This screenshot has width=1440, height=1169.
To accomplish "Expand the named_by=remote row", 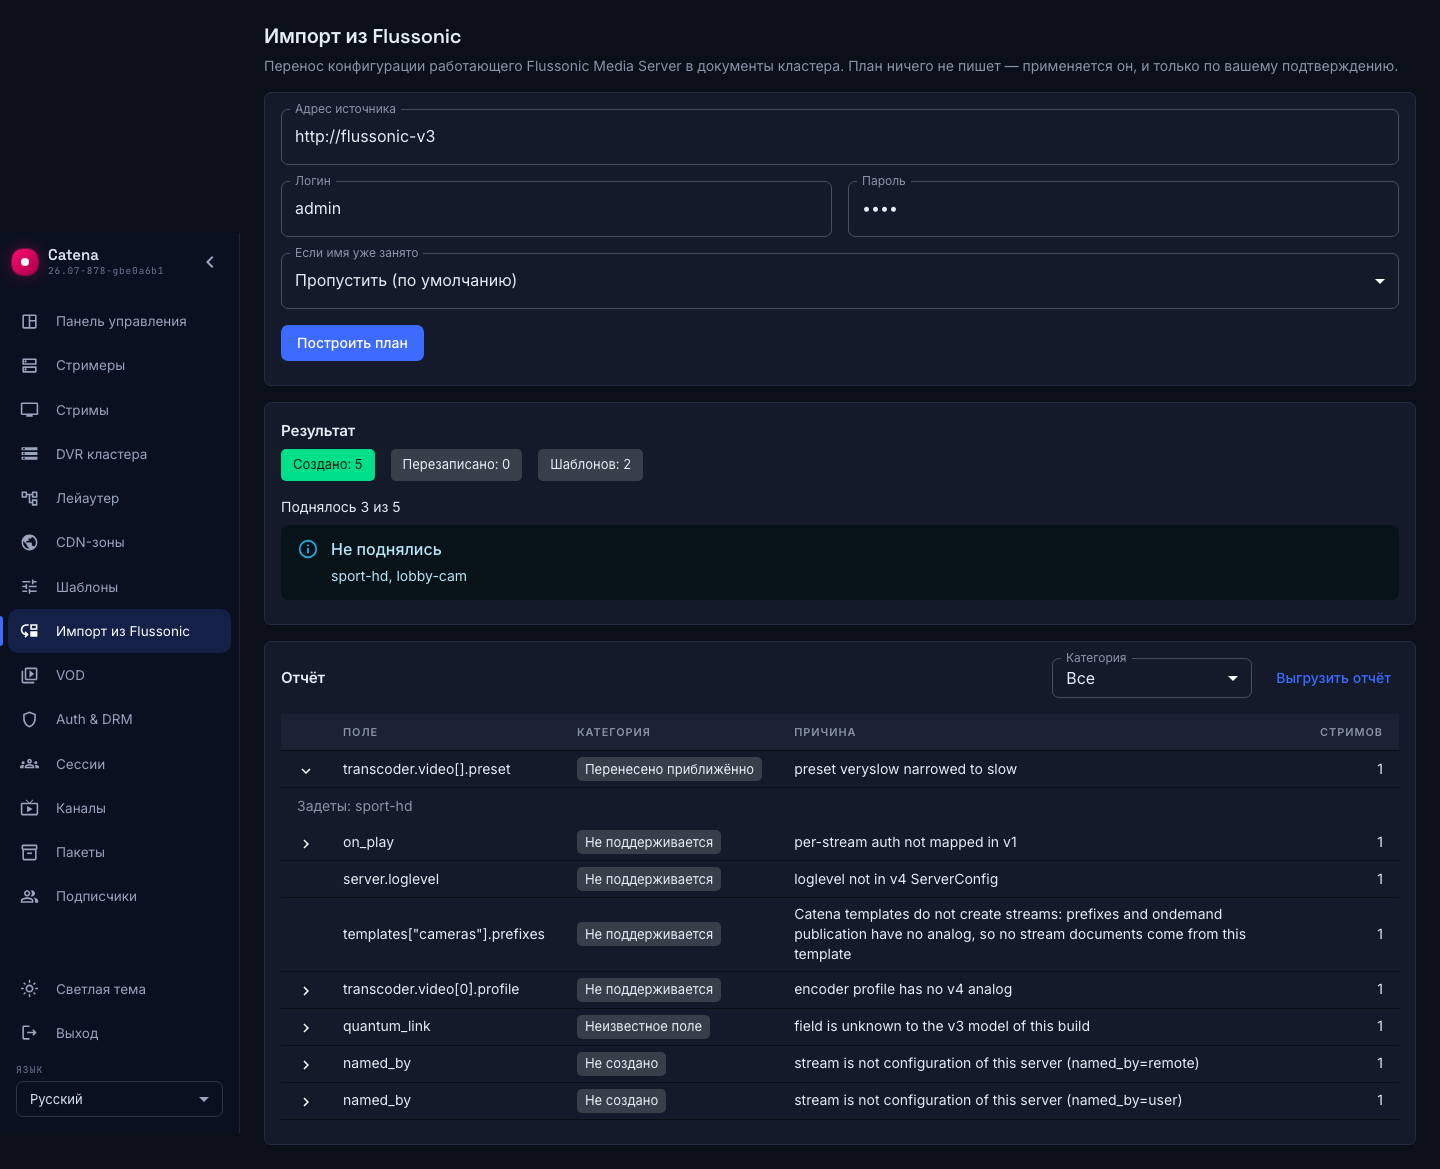I will coord(306,1064).
